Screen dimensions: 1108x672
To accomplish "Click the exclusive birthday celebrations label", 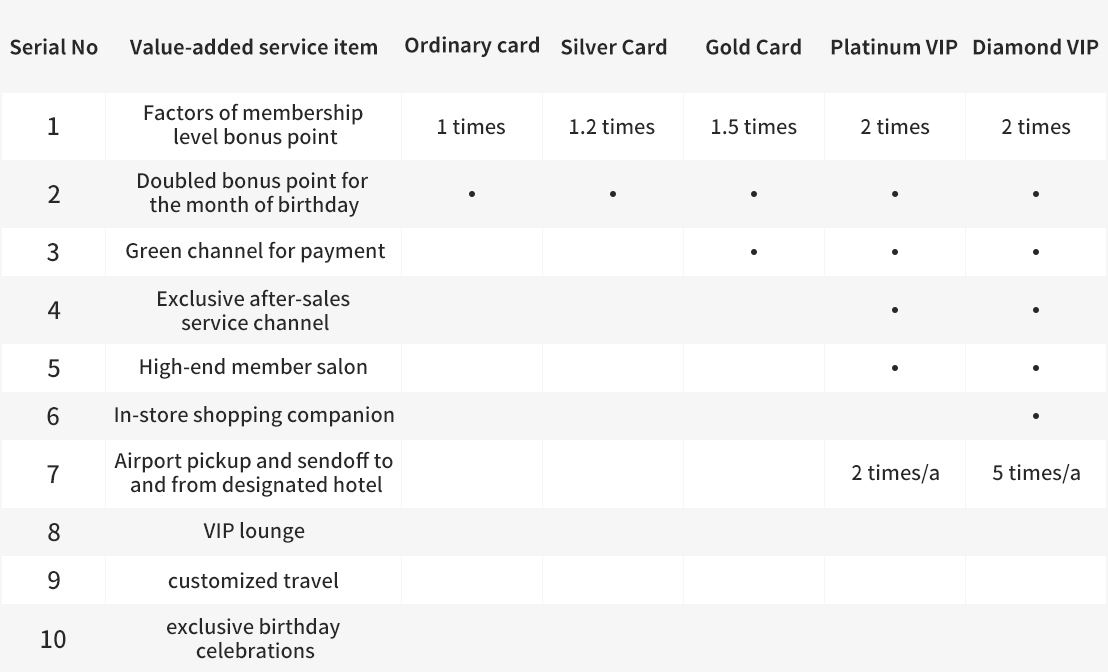I will 254,639.
